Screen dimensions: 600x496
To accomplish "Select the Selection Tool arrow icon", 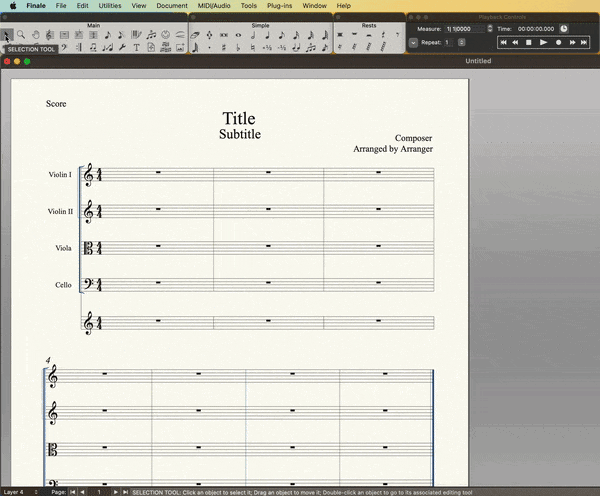I will pos(7,34).
